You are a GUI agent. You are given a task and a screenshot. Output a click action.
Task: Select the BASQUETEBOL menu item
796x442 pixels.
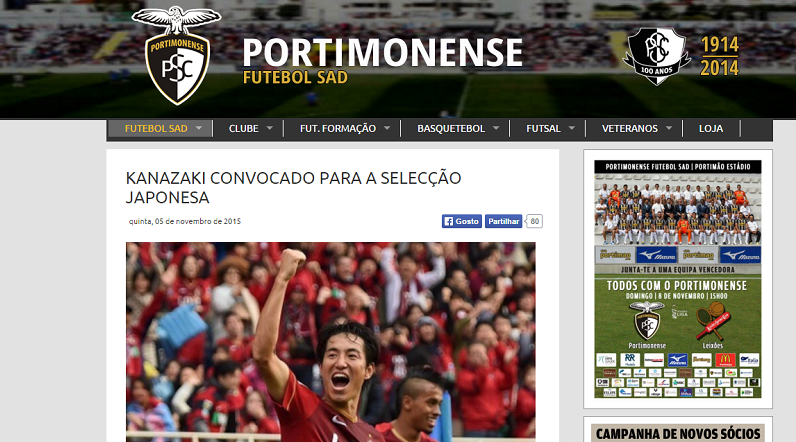coord(451,128)
